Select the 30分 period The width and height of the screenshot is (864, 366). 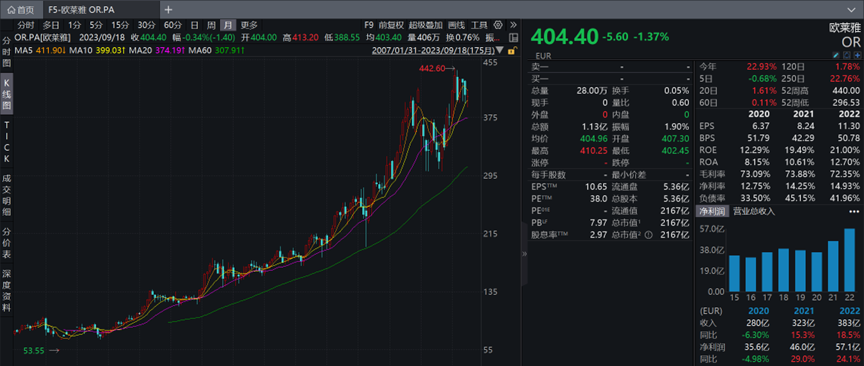(x=146, y=25)
